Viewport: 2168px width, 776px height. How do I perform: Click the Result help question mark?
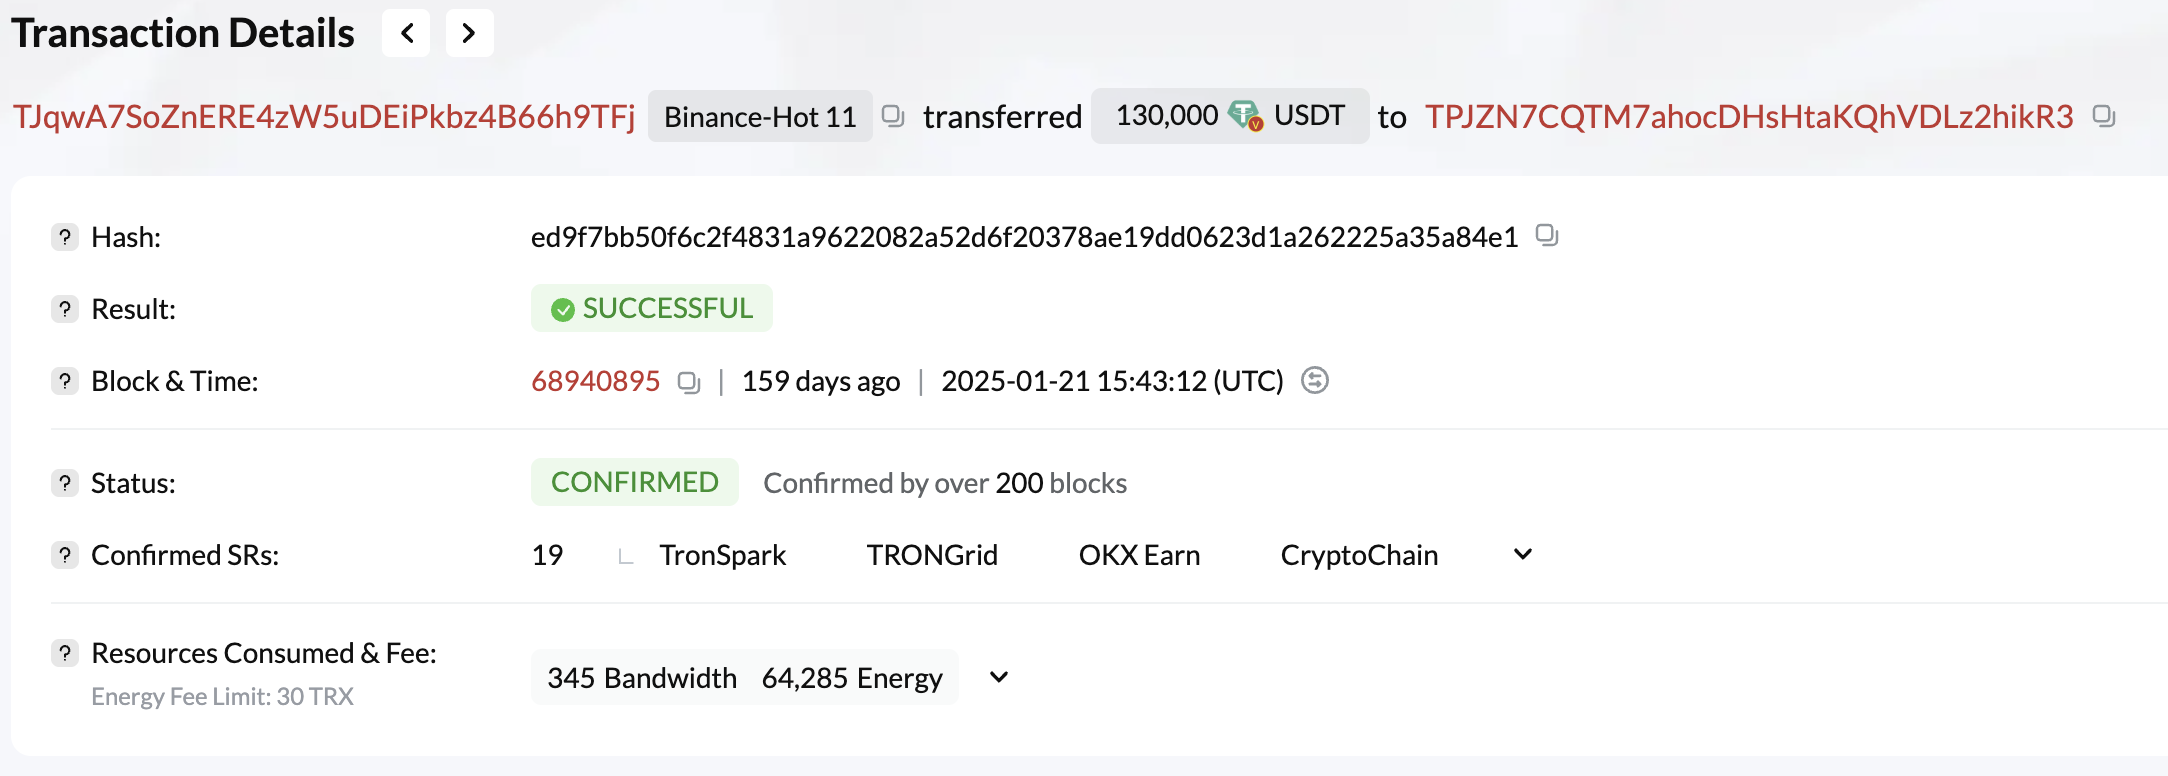[65, 309]
